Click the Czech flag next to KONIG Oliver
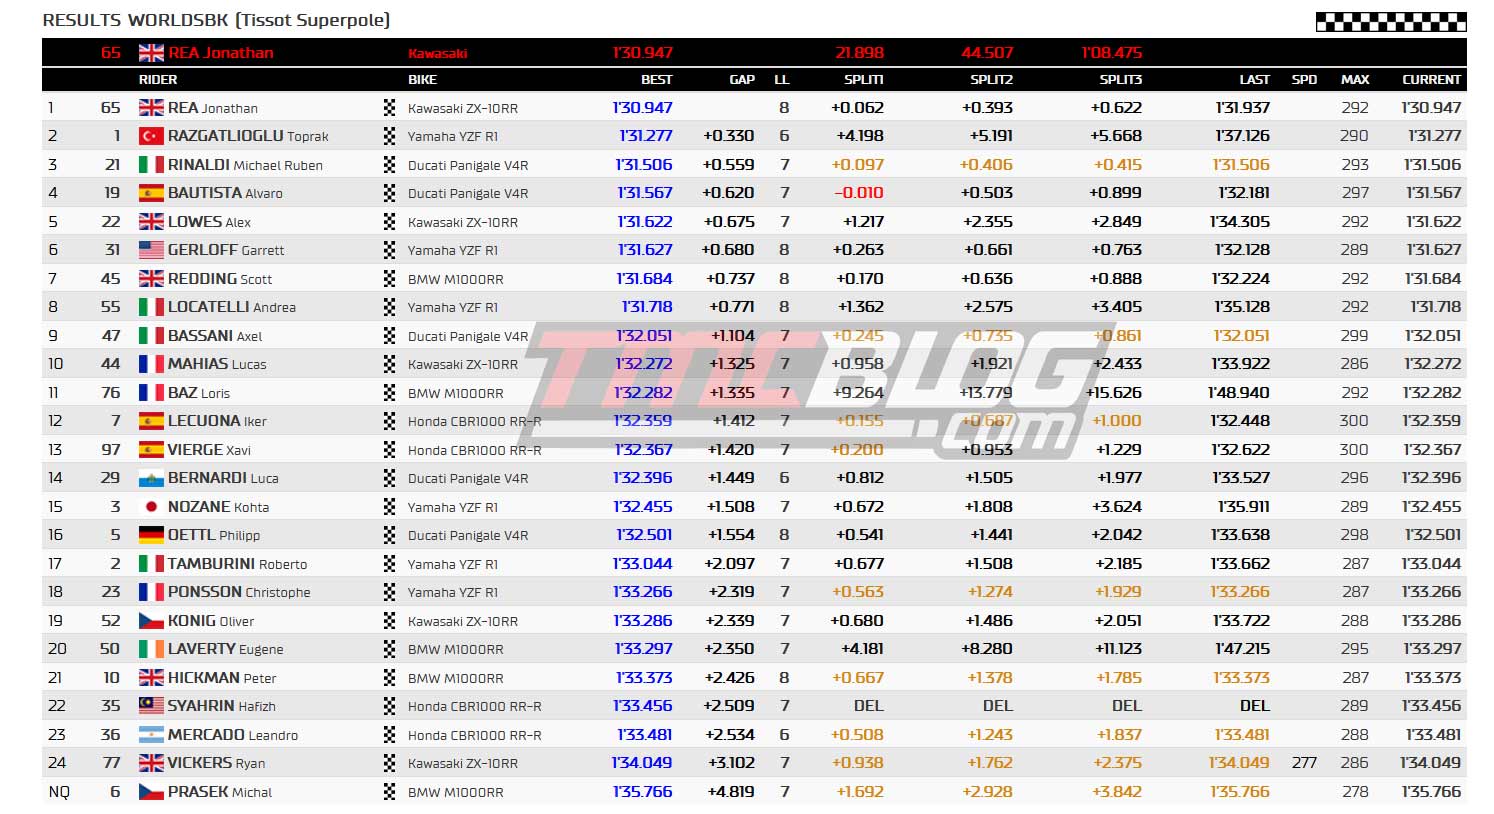1494x814 pixels. pyautogui.click(x=151, y=620)
